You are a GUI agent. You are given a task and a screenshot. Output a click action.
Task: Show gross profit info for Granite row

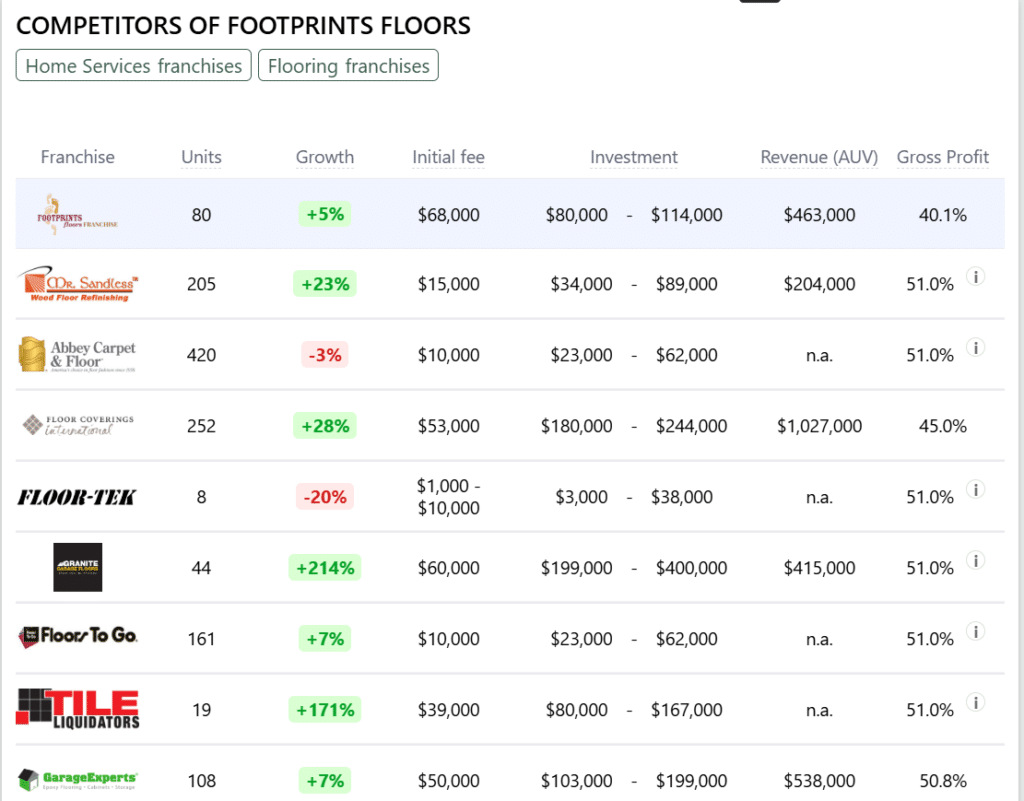click(976, 561)
